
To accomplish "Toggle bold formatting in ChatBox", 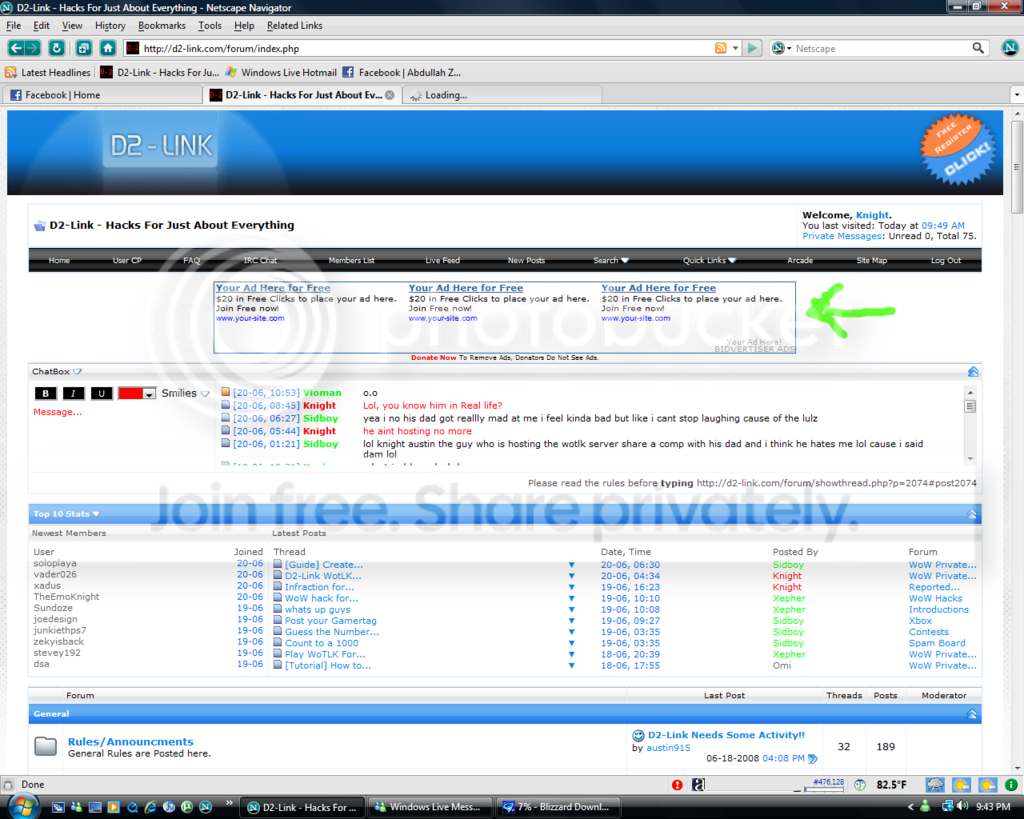I will [45, 393].
